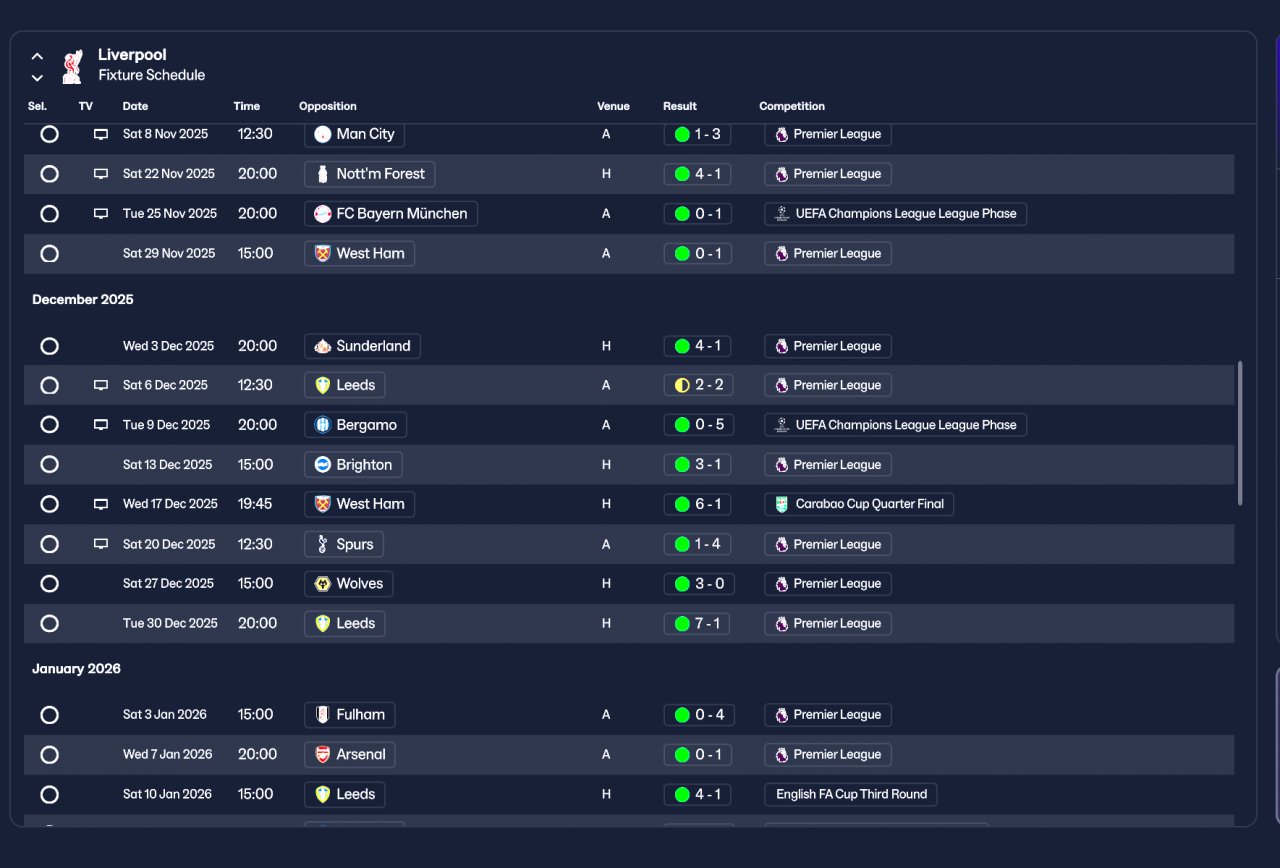
Task: Open Champions League League Phase link for Bayern
Action: click(895, 214)
